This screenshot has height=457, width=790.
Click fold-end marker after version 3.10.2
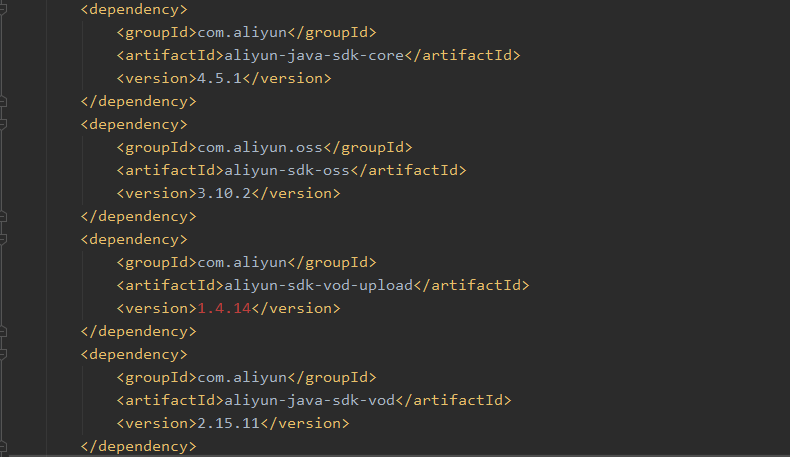point(4,216)
